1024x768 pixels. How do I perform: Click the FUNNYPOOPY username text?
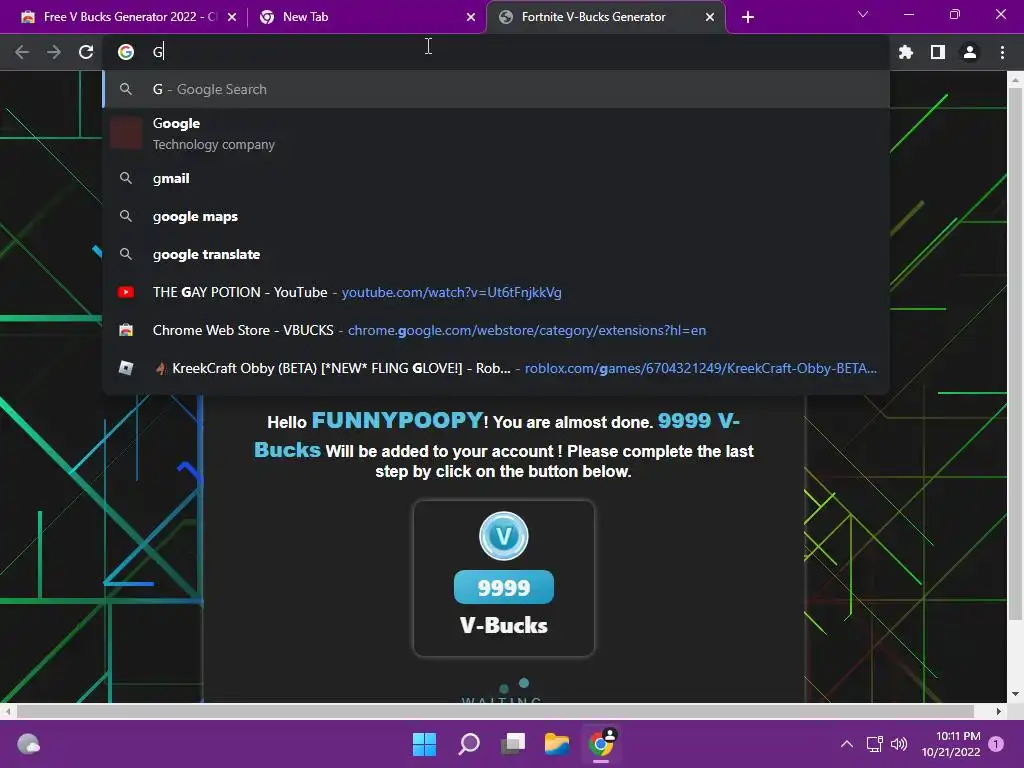coord(397,420)
